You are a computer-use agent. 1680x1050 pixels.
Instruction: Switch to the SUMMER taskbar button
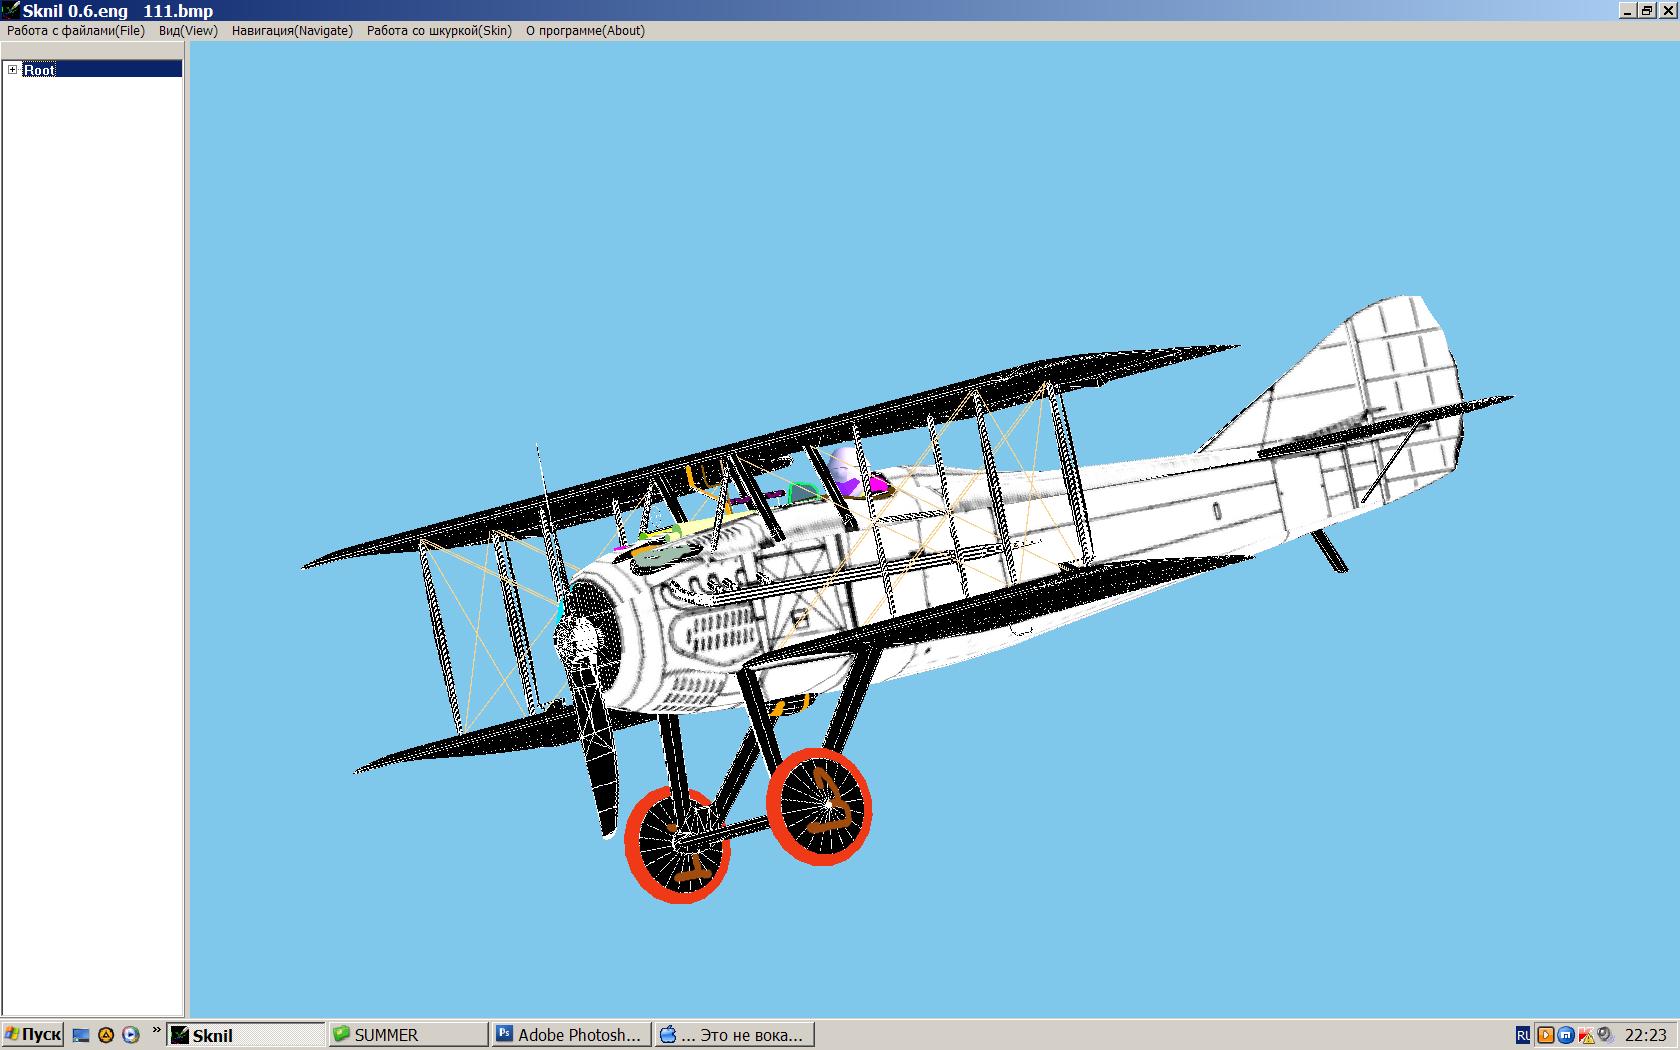click(x=408, y=1035)
